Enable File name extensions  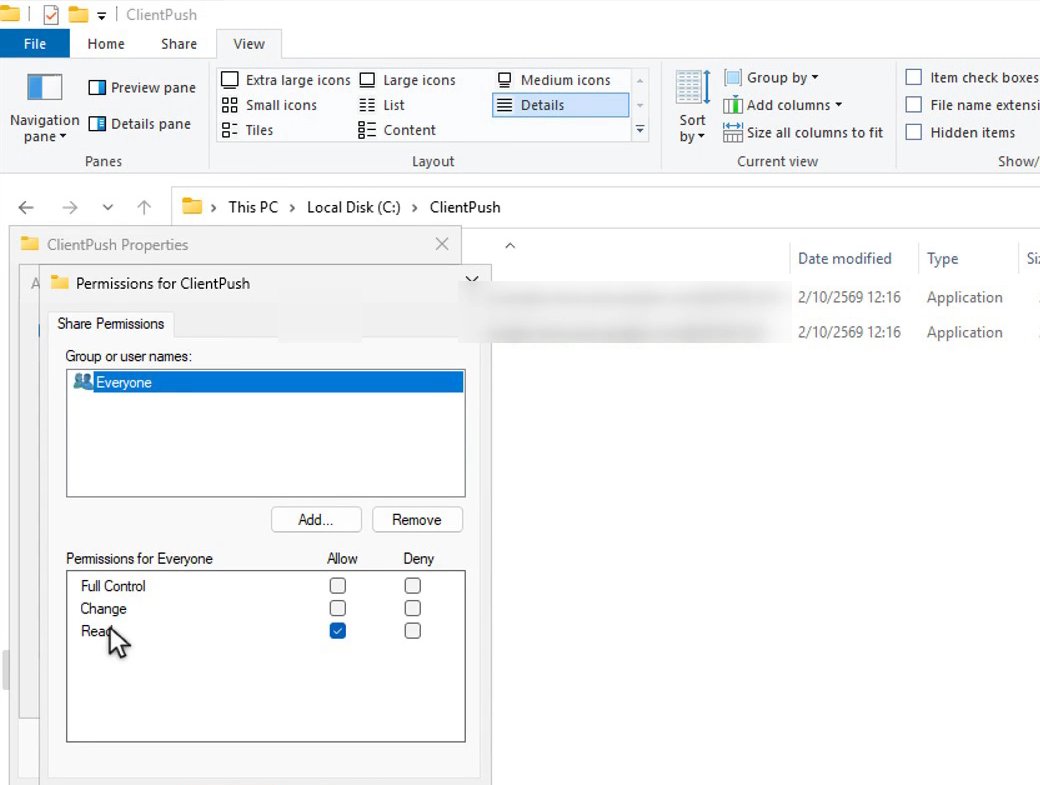coord(914,105)
